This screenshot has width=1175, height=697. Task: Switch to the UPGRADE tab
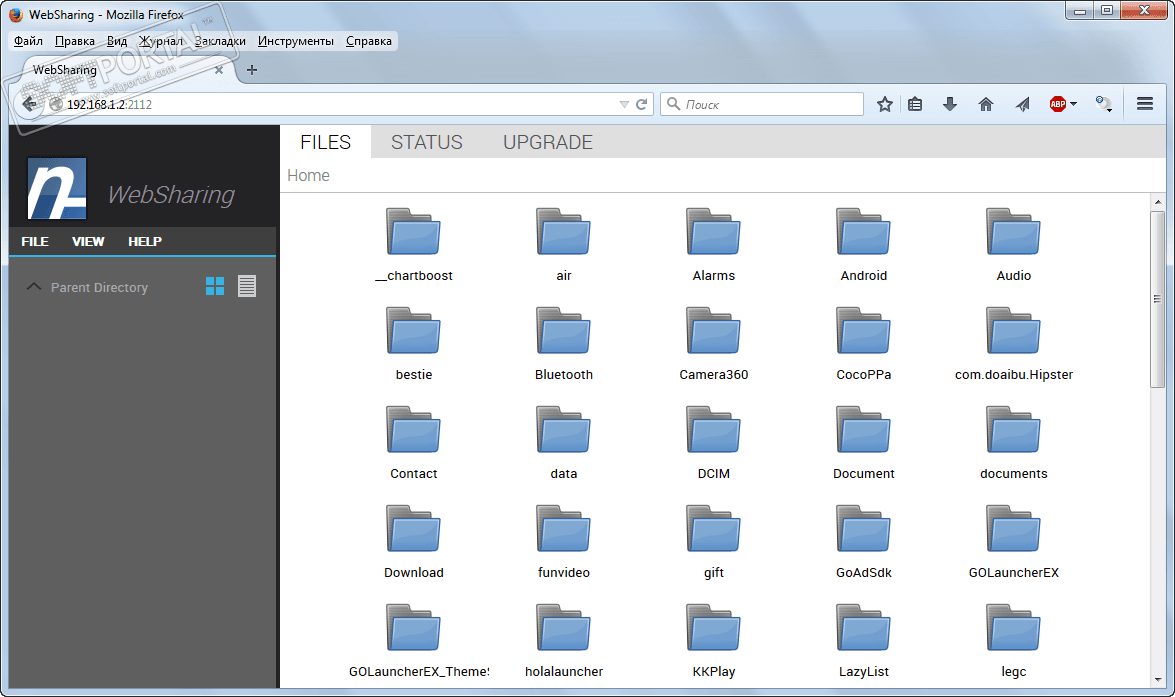(x=548, y=142)
